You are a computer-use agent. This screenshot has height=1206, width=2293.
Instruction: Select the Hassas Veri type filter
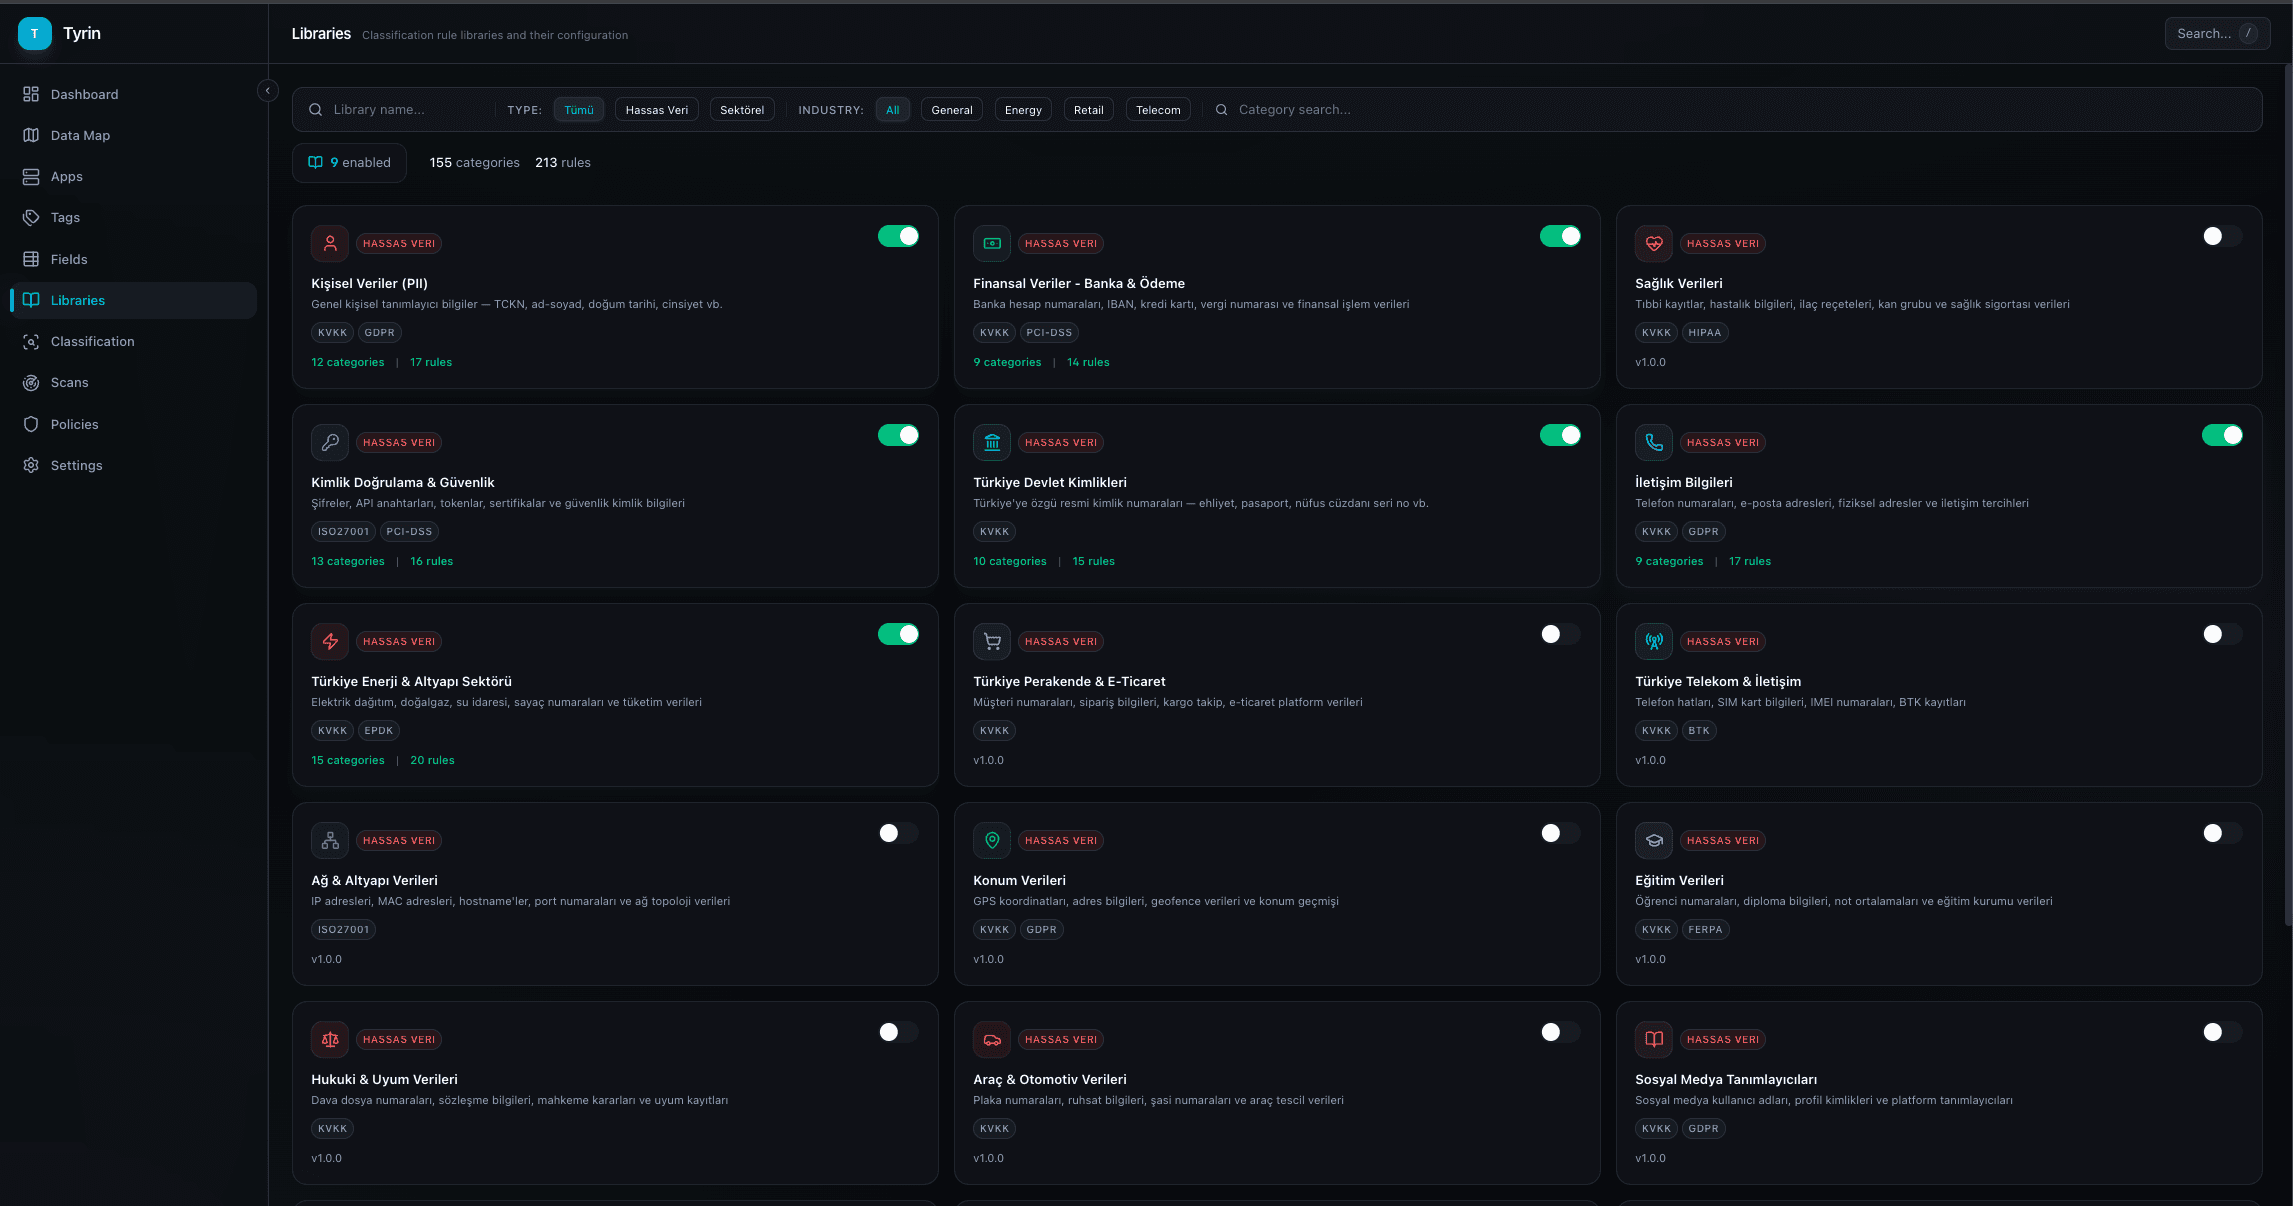[656, 110]
